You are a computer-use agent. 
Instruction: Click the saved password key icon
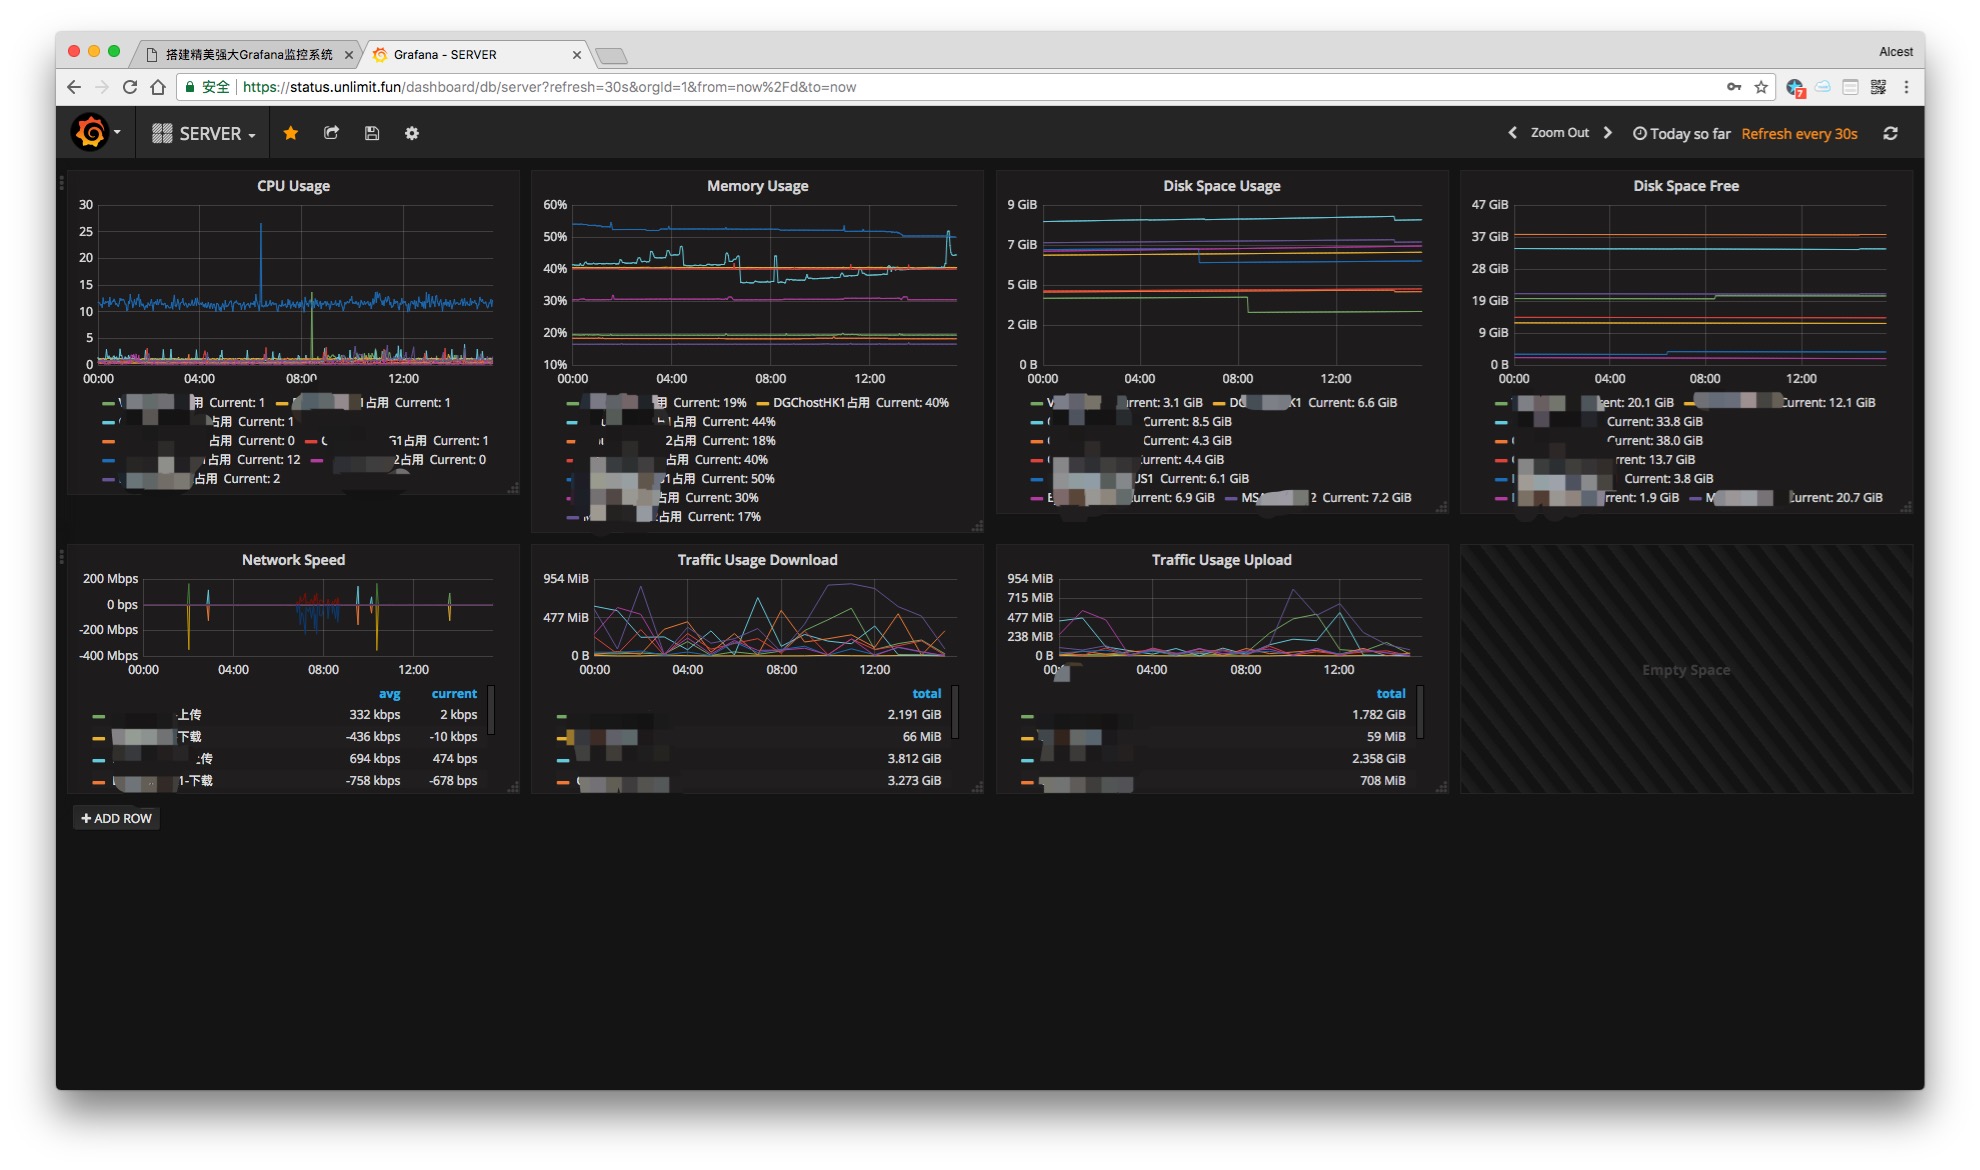[1734, 87]
